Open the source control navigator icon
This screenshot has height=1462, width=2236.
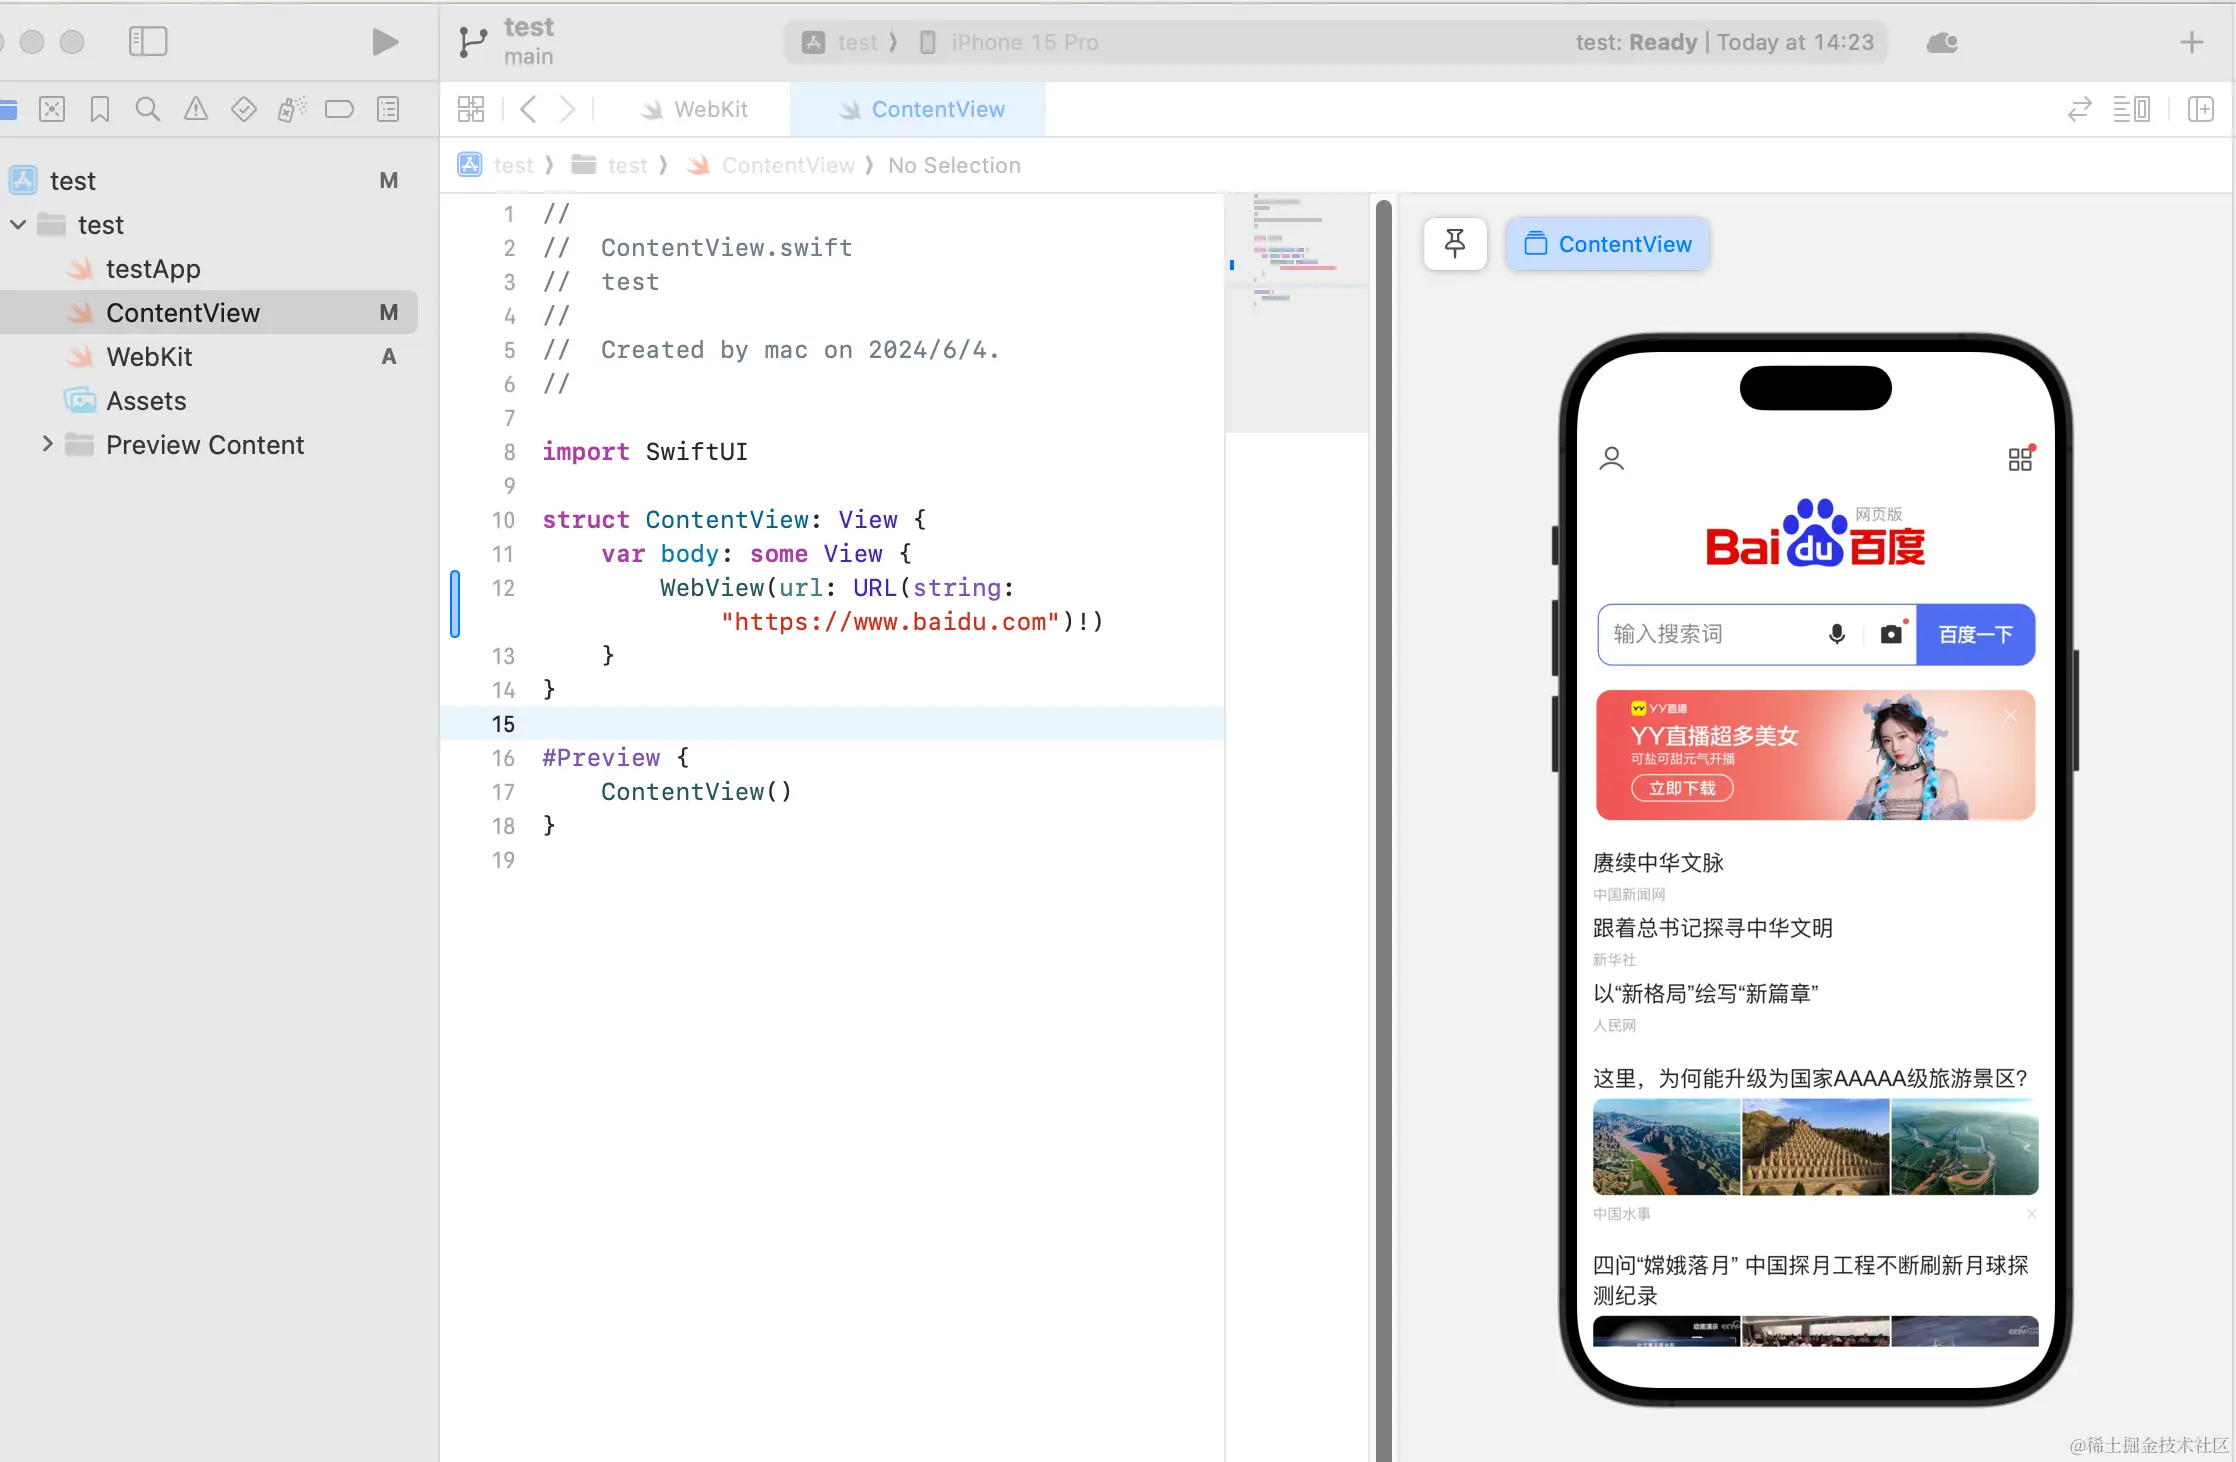click(52, 109)
